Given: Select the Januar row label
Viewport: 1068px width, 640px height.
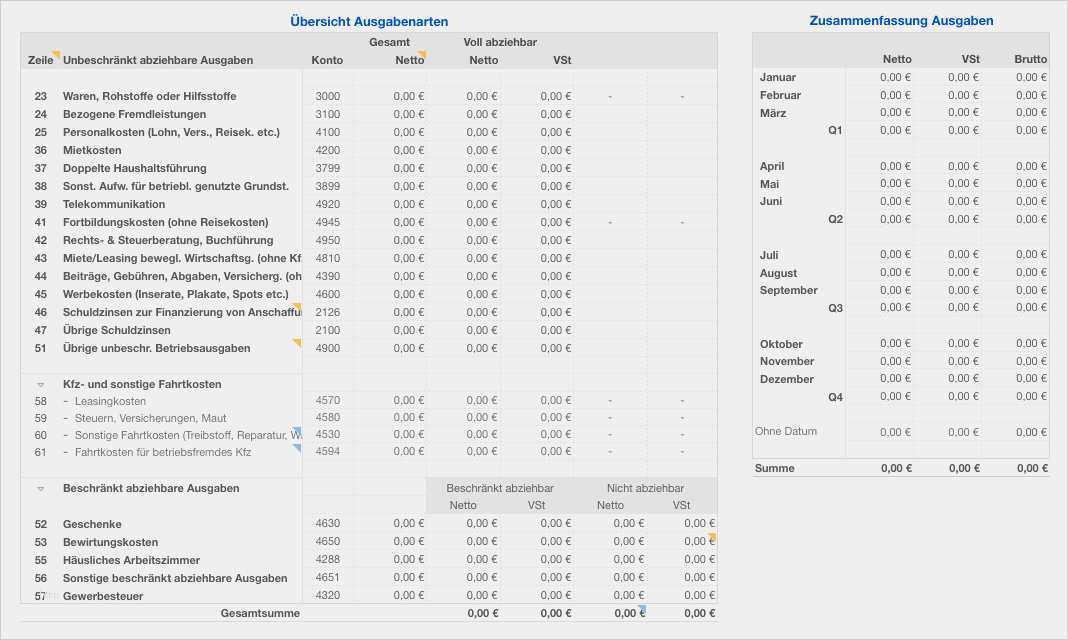Looking at the screenshot, I should pyautogui.click(x=778, y=77).
